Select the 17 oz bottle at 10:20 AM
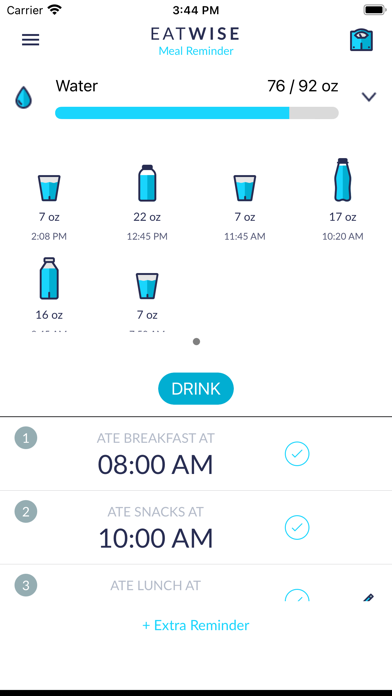Image resolution: width=392 pixels, height=696 pixels. point(342,200)
